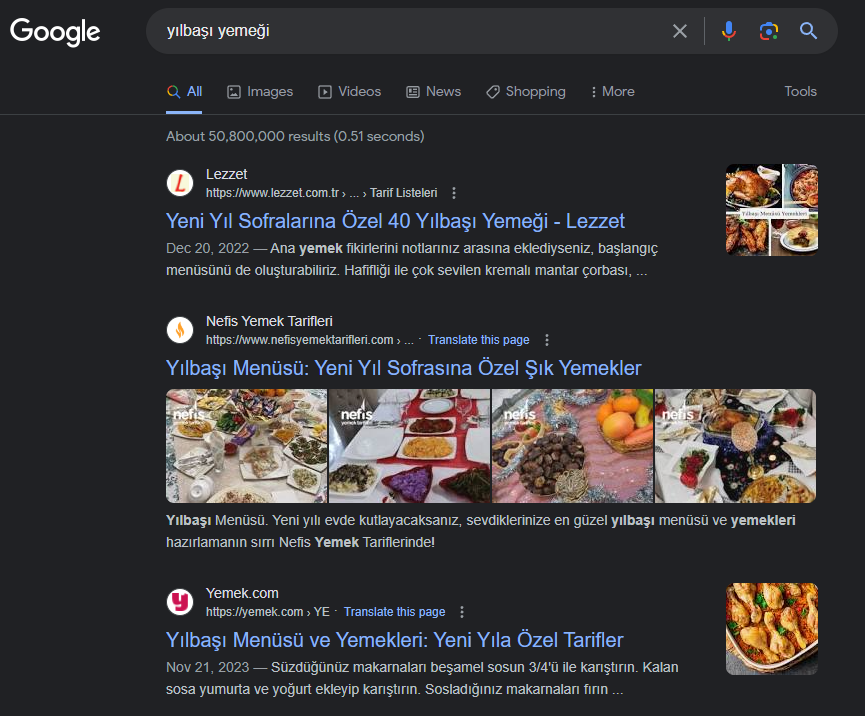Viewport: 865px width, 716px height.
Task: Open the search Tools options
Action: (800, 92)
